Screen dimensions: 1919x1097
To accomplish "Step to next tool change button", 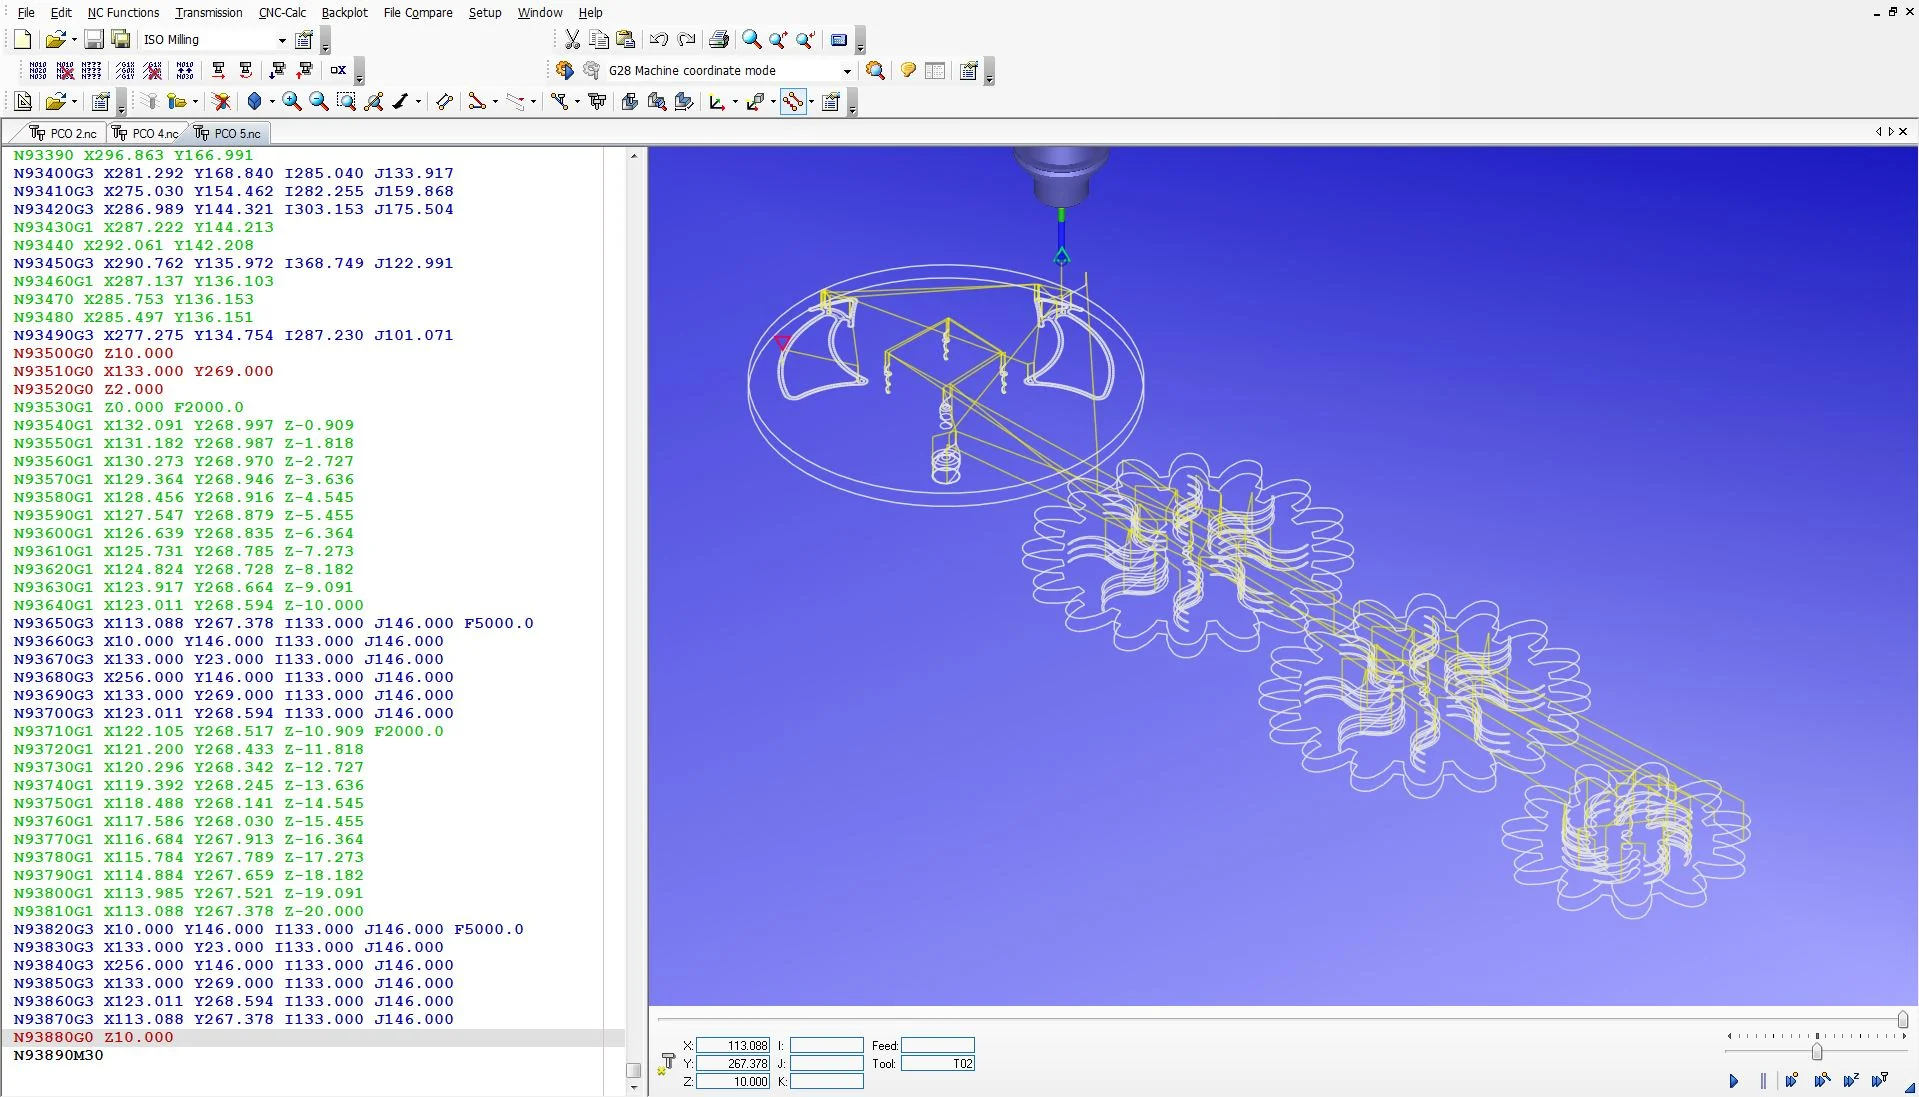I will (1880, 1081).
